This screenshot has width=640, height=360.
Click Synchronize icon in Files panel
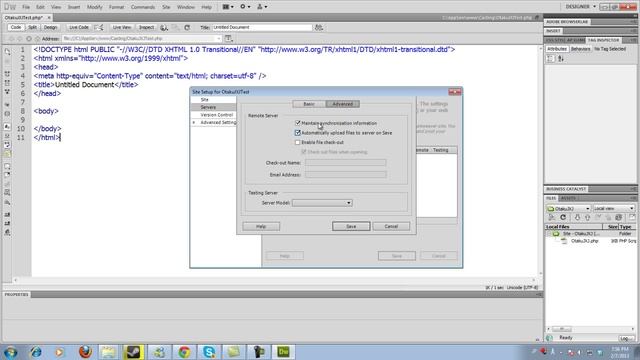[619, 218]
